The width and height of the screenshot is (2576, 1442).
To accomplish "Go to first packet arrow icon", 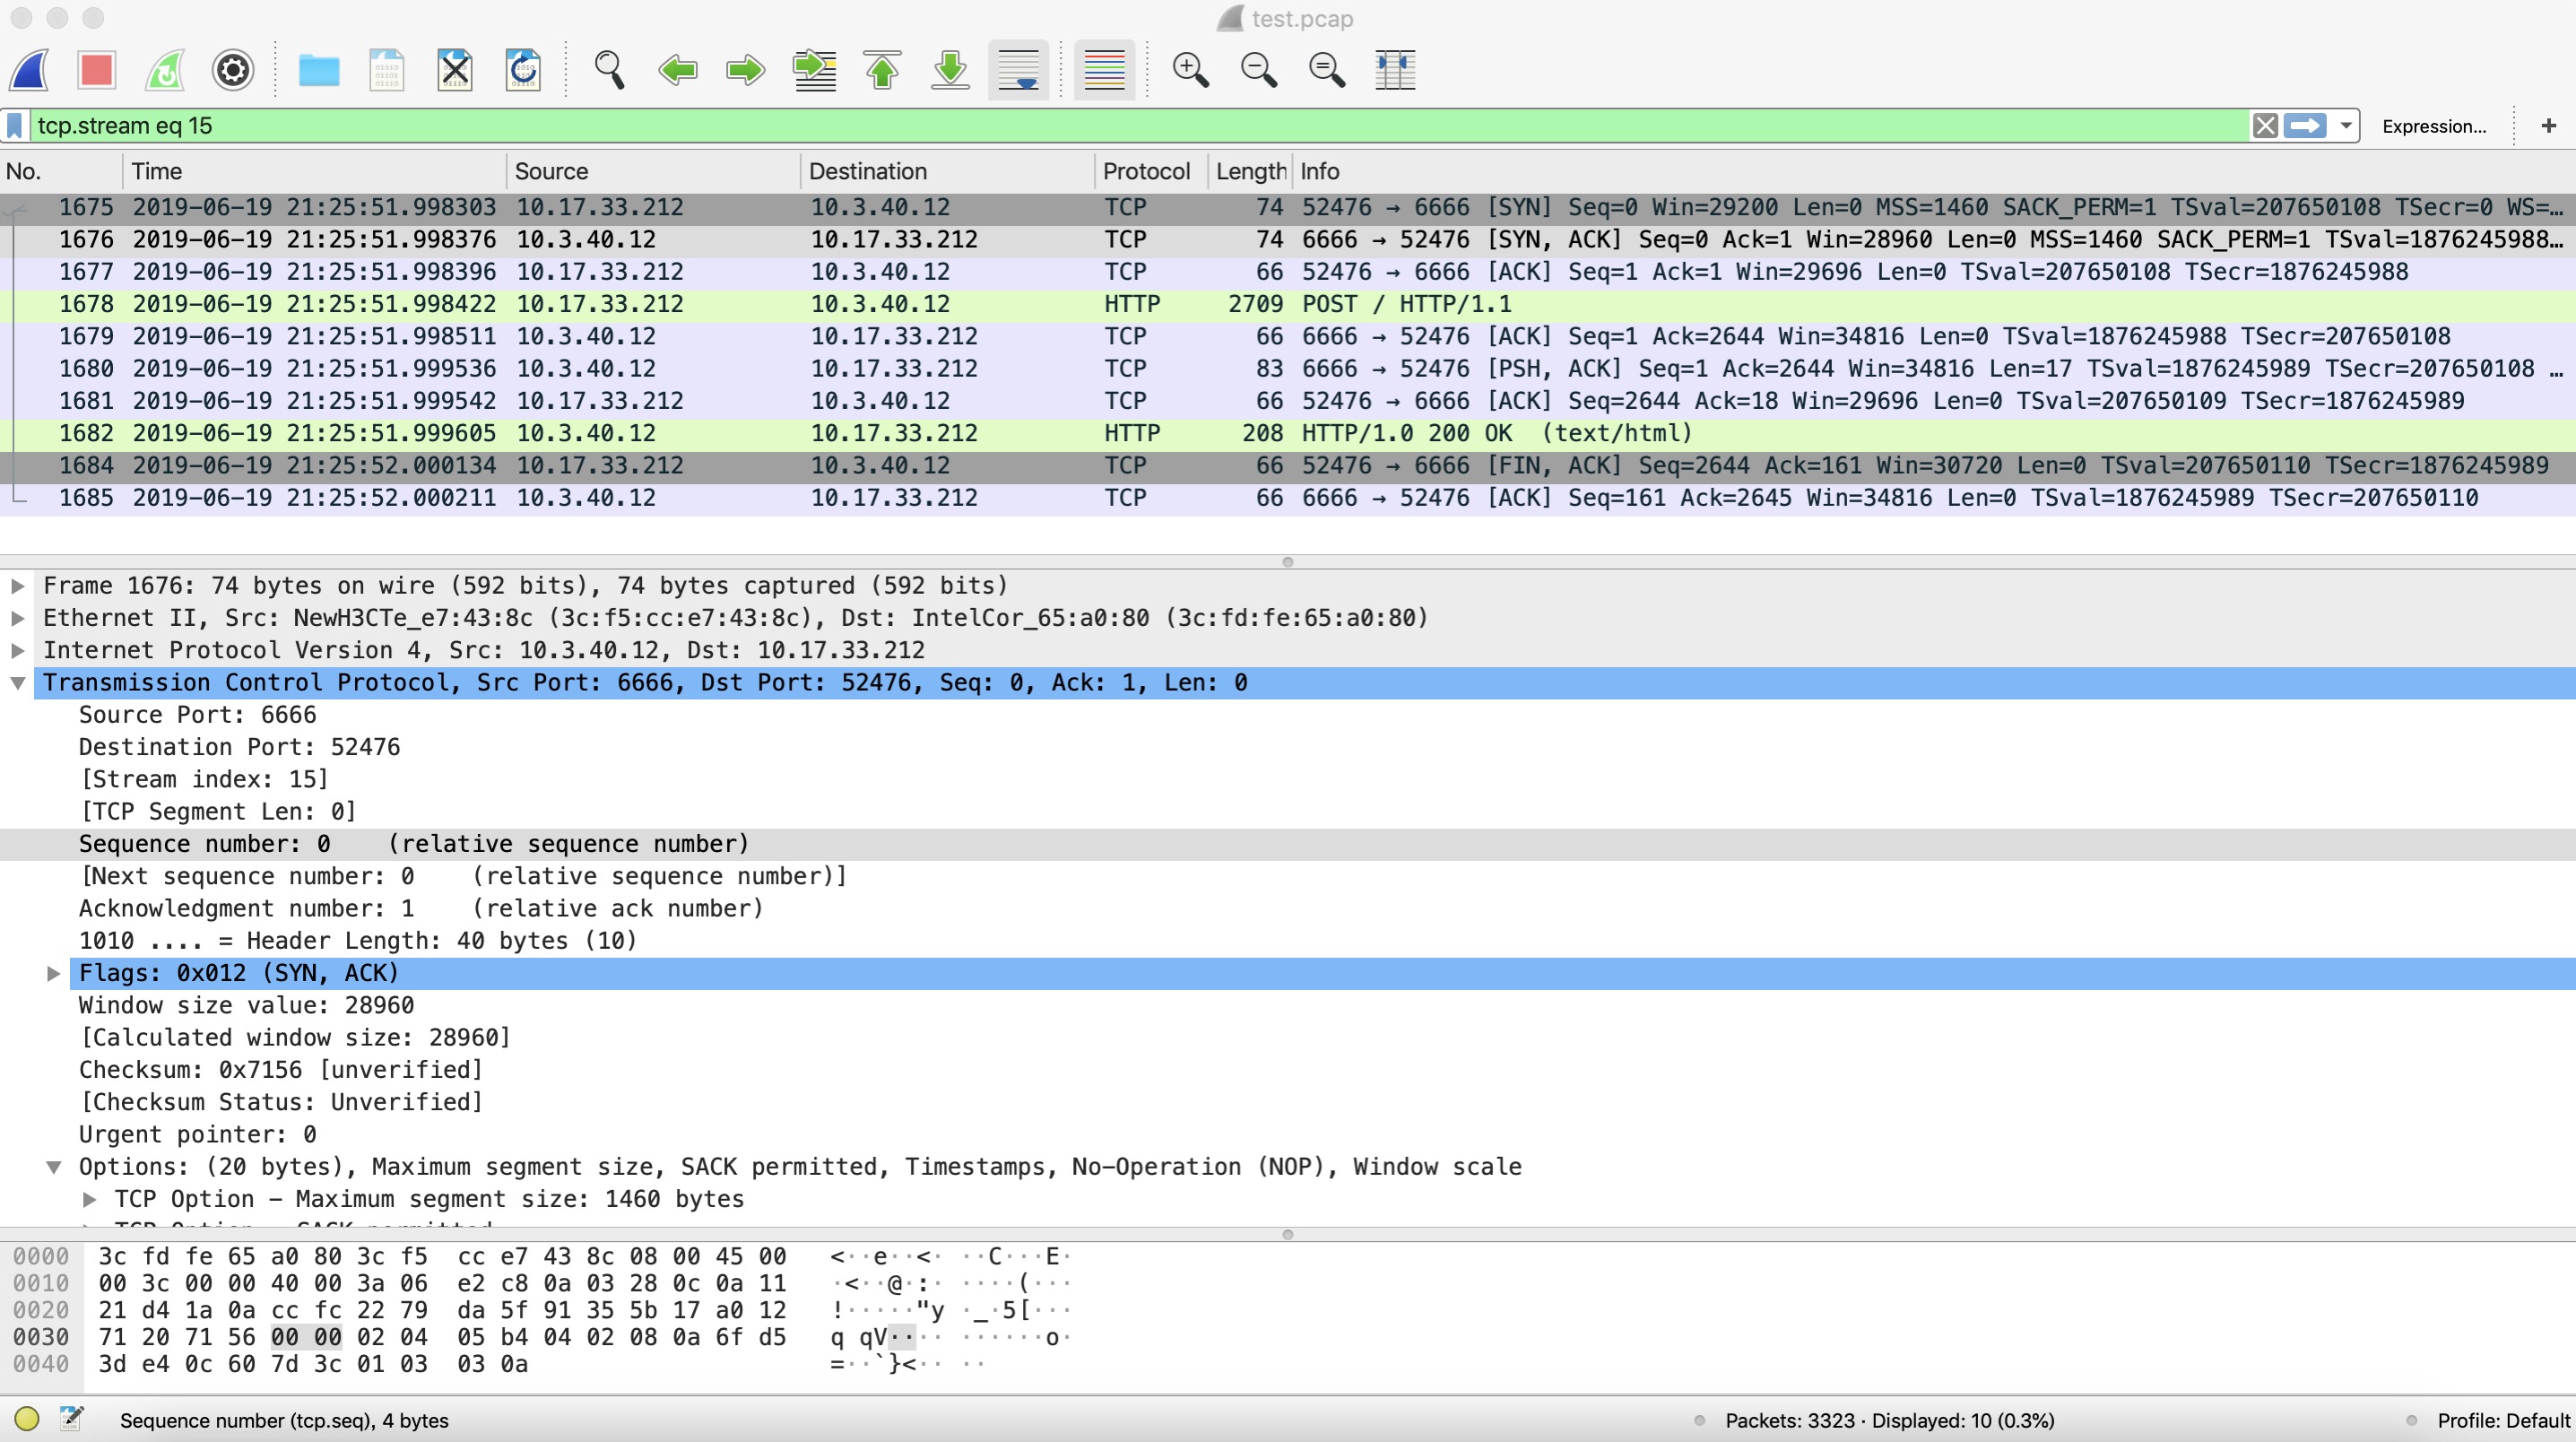I will click(882, 70).
